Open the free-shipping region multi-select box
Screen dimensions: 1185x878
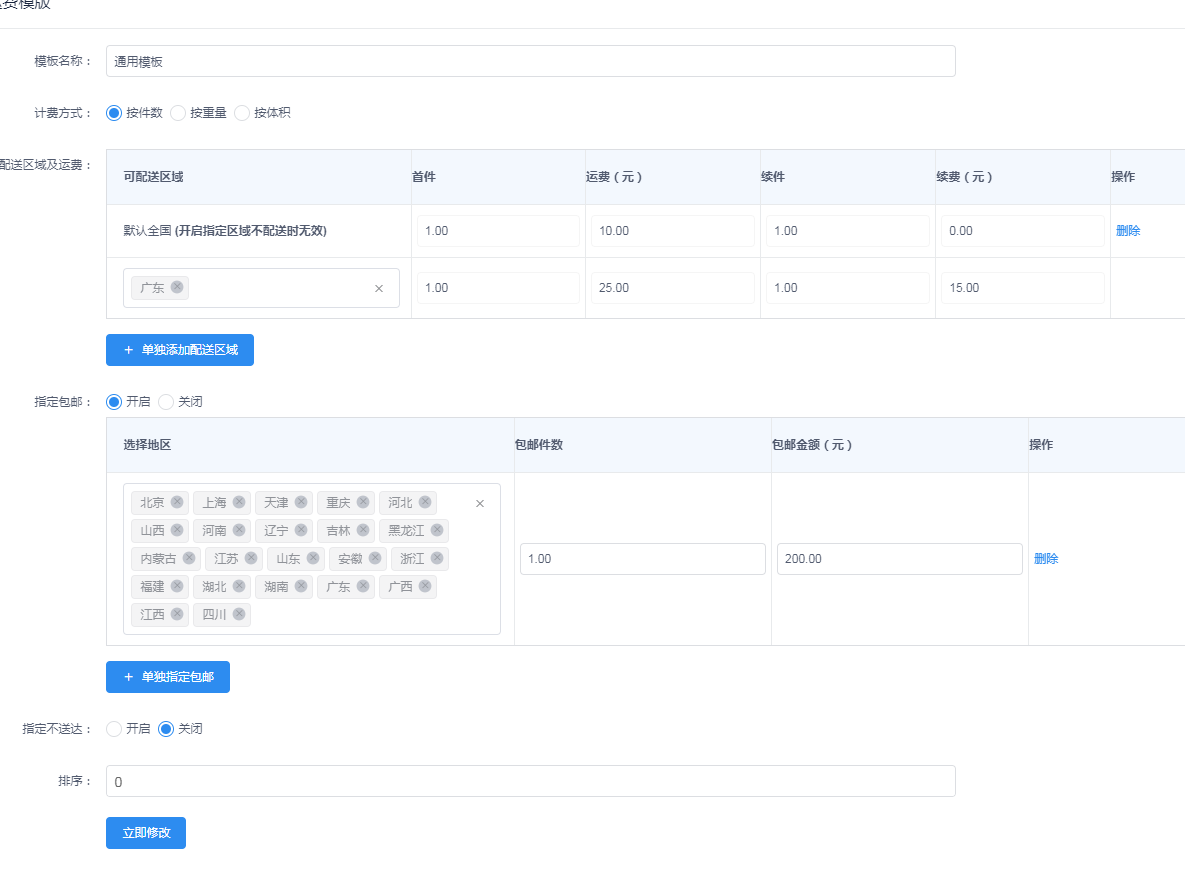350,615
